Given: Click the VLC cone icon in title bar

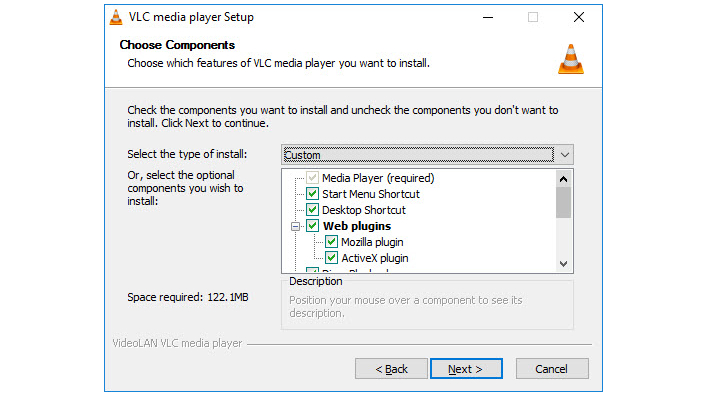Looking at the screenshot, I should click(x=116, y=17).
